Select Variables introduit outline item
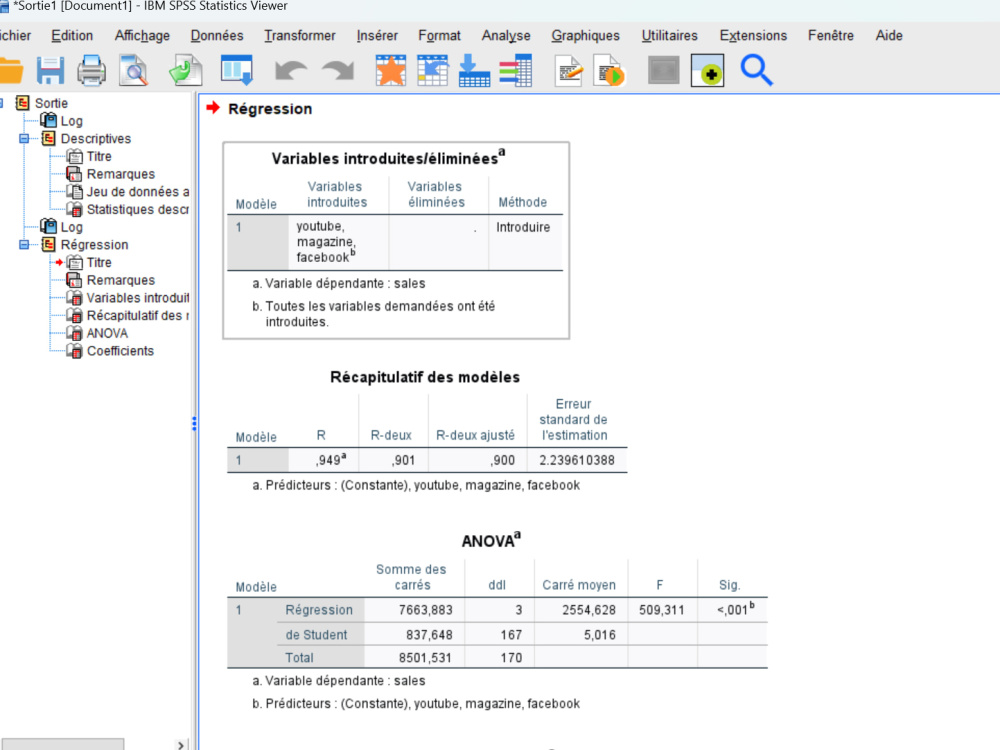The image size is (1000, 750). pos(138,298)
